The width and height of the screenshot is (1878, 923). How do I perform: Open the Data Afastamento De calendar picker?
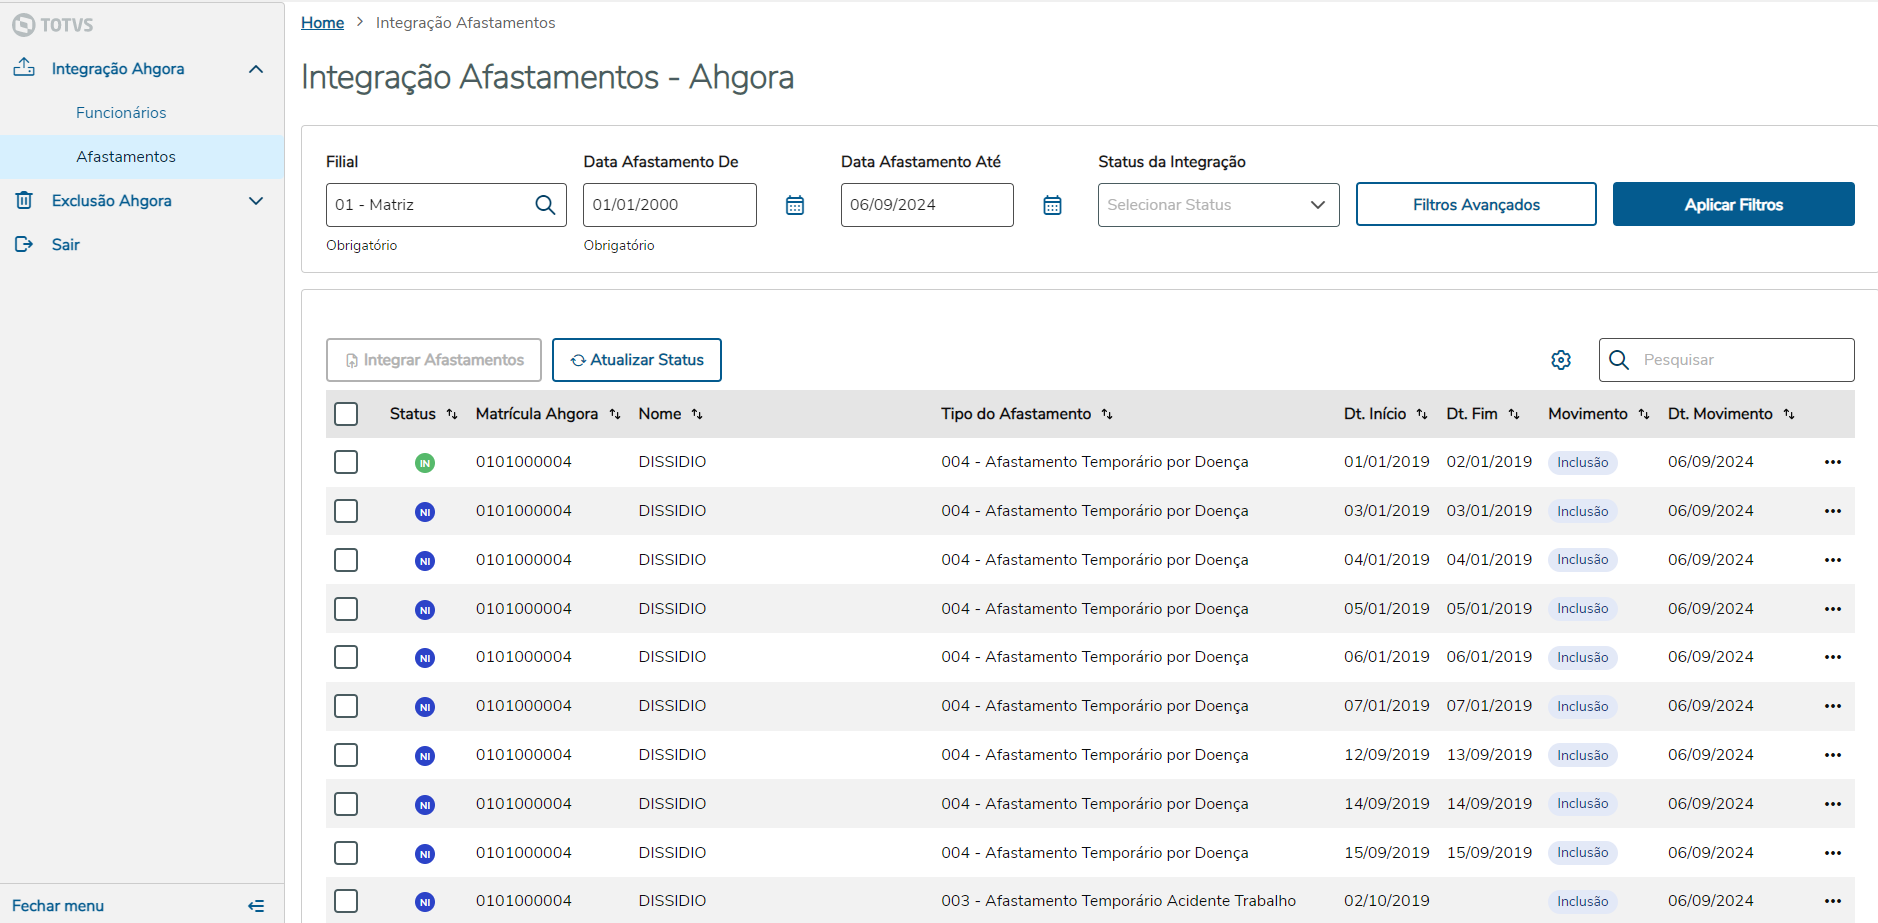[795, 205]
